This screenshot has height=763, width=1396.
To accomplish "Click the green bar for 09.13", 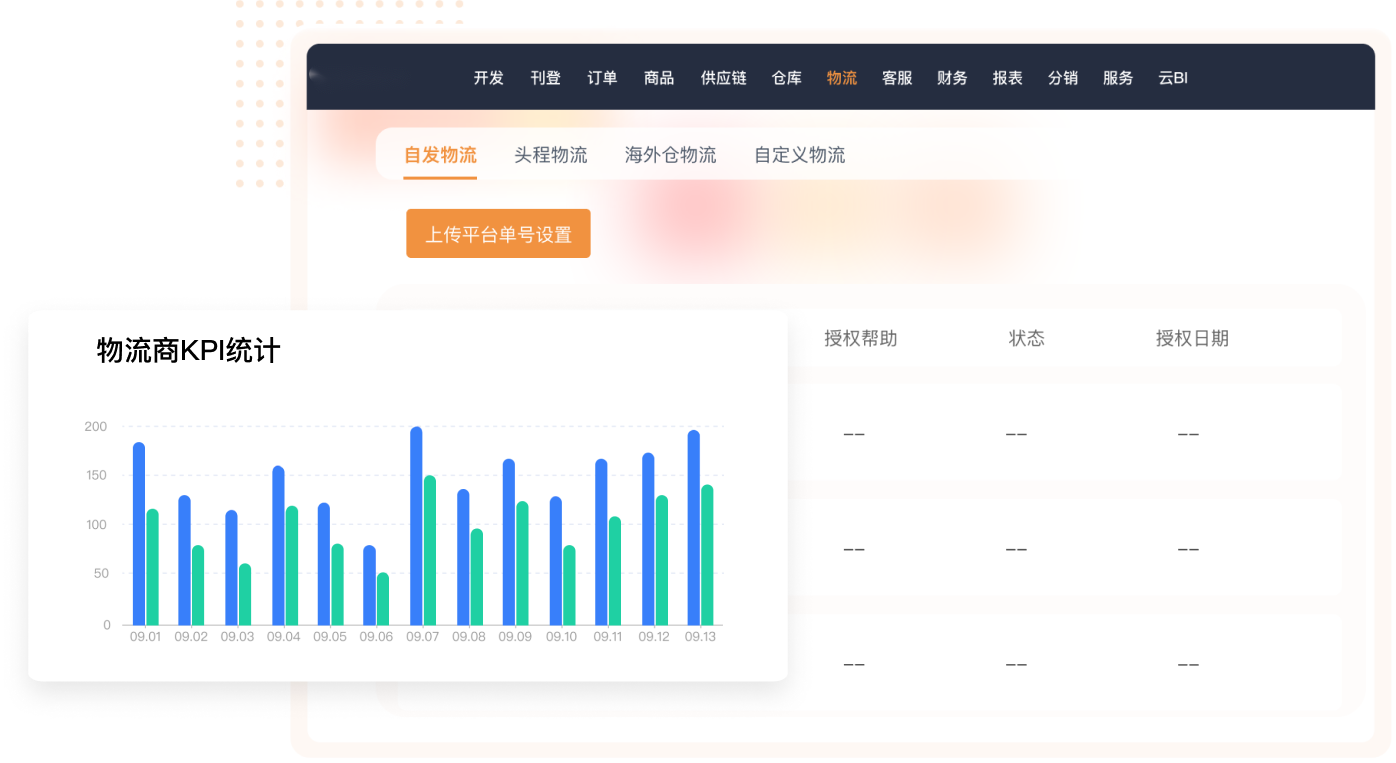I will click(x=707, y=555).
